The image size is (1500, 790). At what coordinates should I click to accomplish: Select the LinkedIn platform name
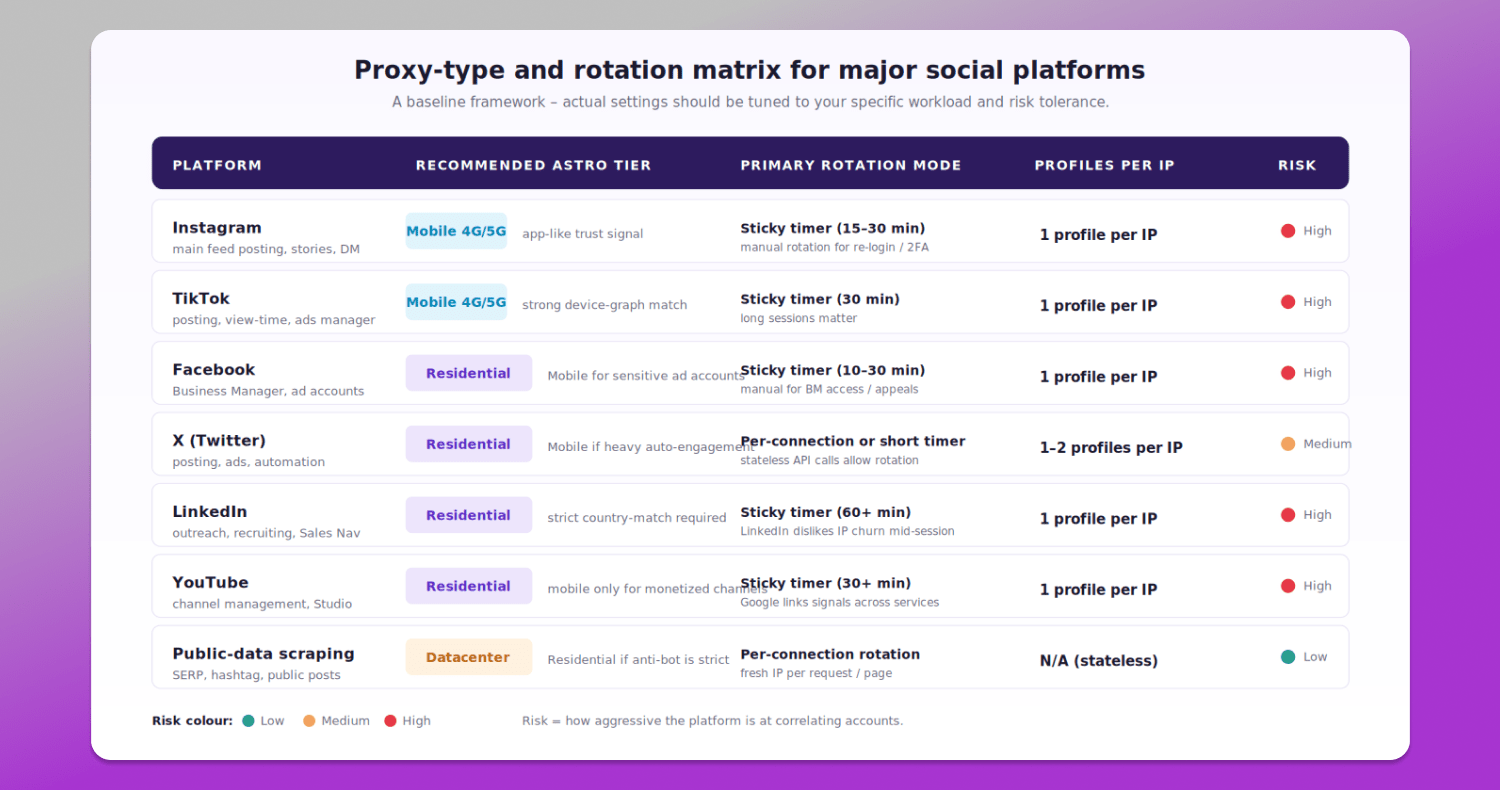click(210, 512)
